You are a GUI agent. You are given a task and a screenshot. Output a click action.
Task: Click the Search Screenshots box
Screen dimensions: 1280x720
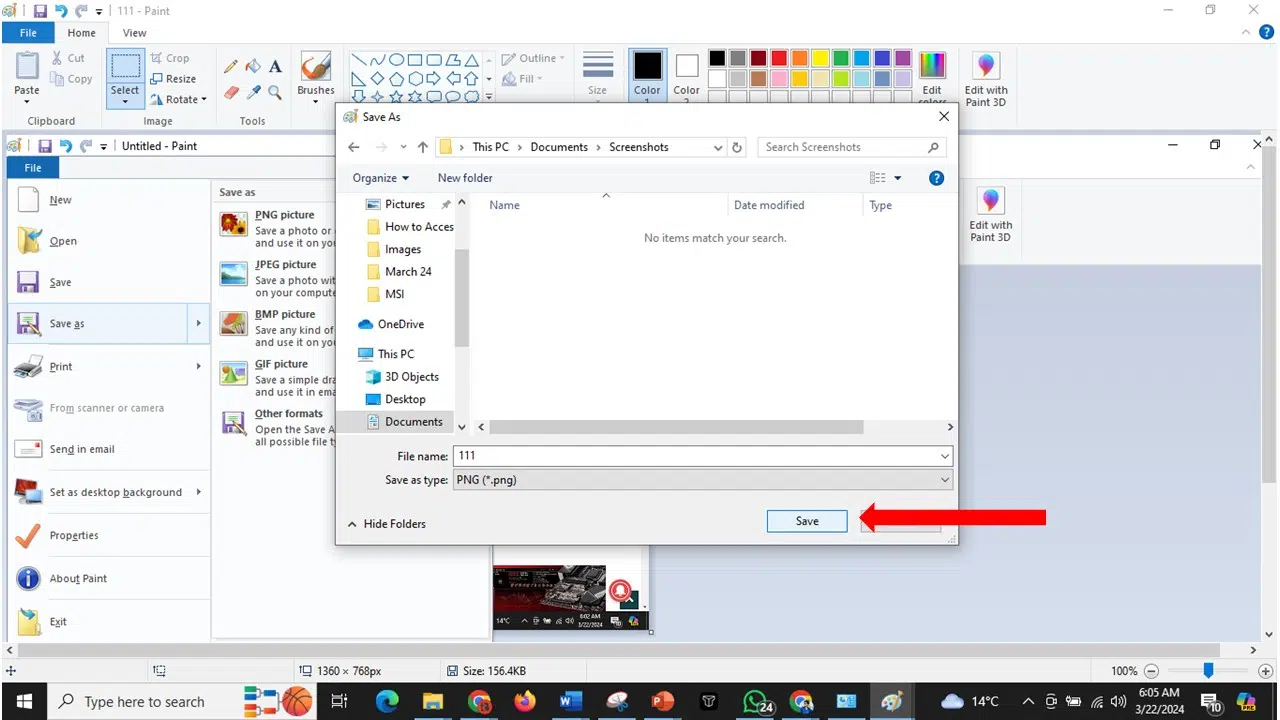click(852, 147)
